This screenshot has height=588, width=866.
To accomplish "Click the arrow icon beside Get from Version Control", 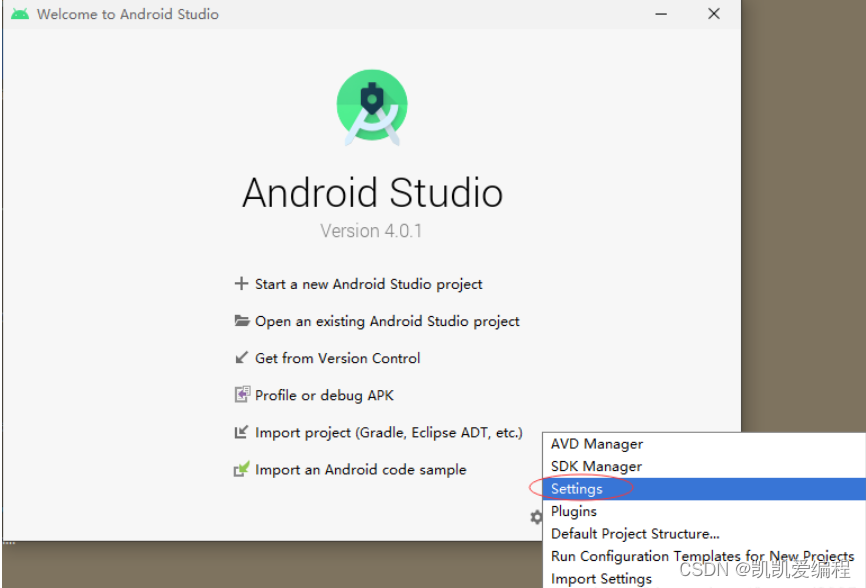I will pos(241,358).
